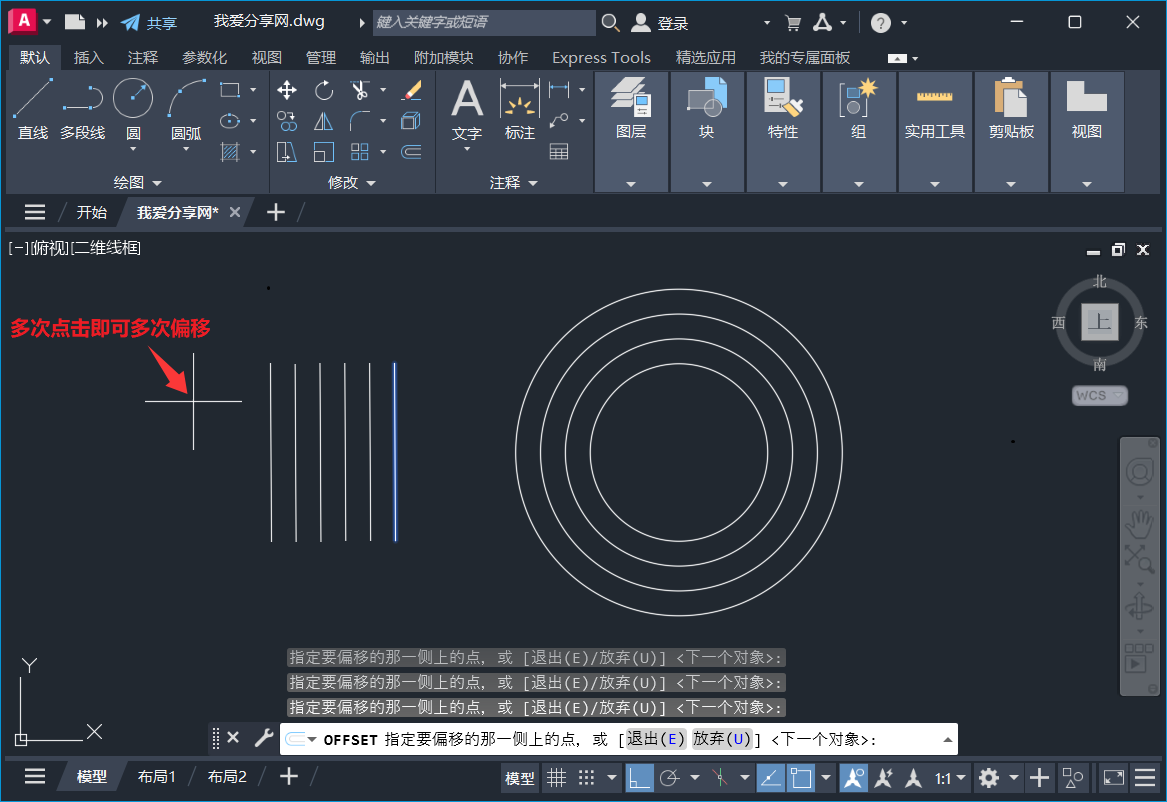
Task: Select the Move tool in the Modify panel
Action: click(286, 90)
